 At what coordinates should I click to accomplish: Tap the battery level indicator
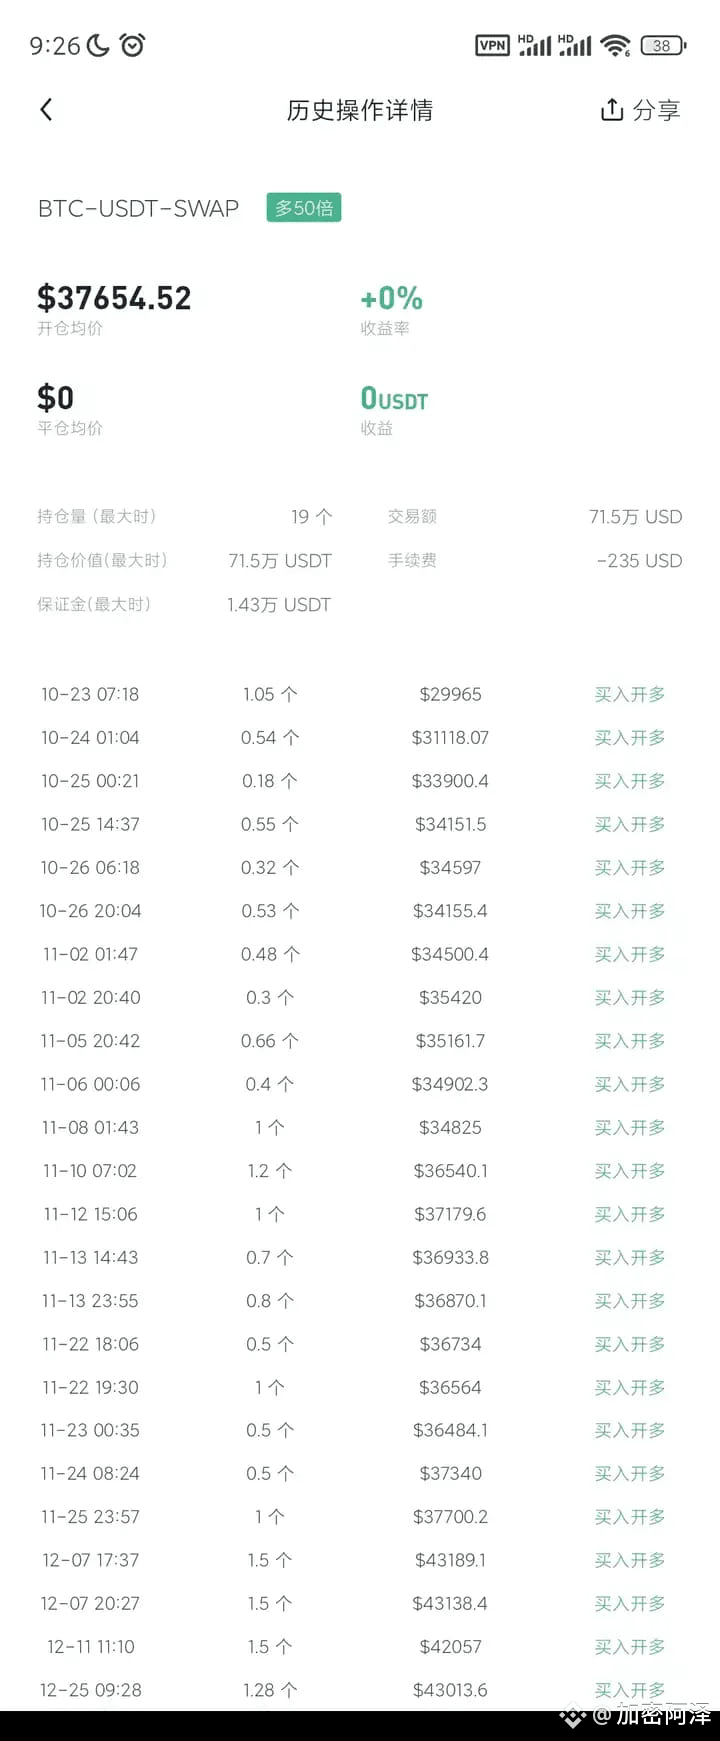point(663,45)
